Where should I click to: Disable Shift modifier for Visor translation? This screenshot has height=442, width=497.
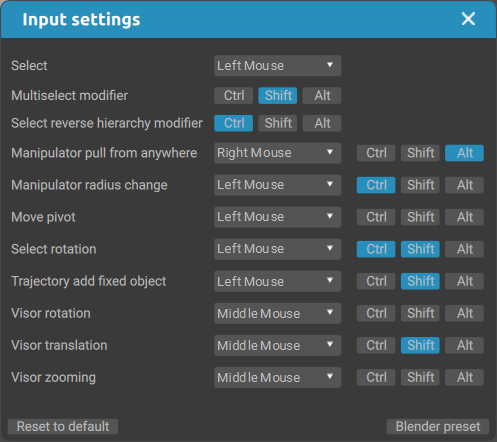coord(420,345)
